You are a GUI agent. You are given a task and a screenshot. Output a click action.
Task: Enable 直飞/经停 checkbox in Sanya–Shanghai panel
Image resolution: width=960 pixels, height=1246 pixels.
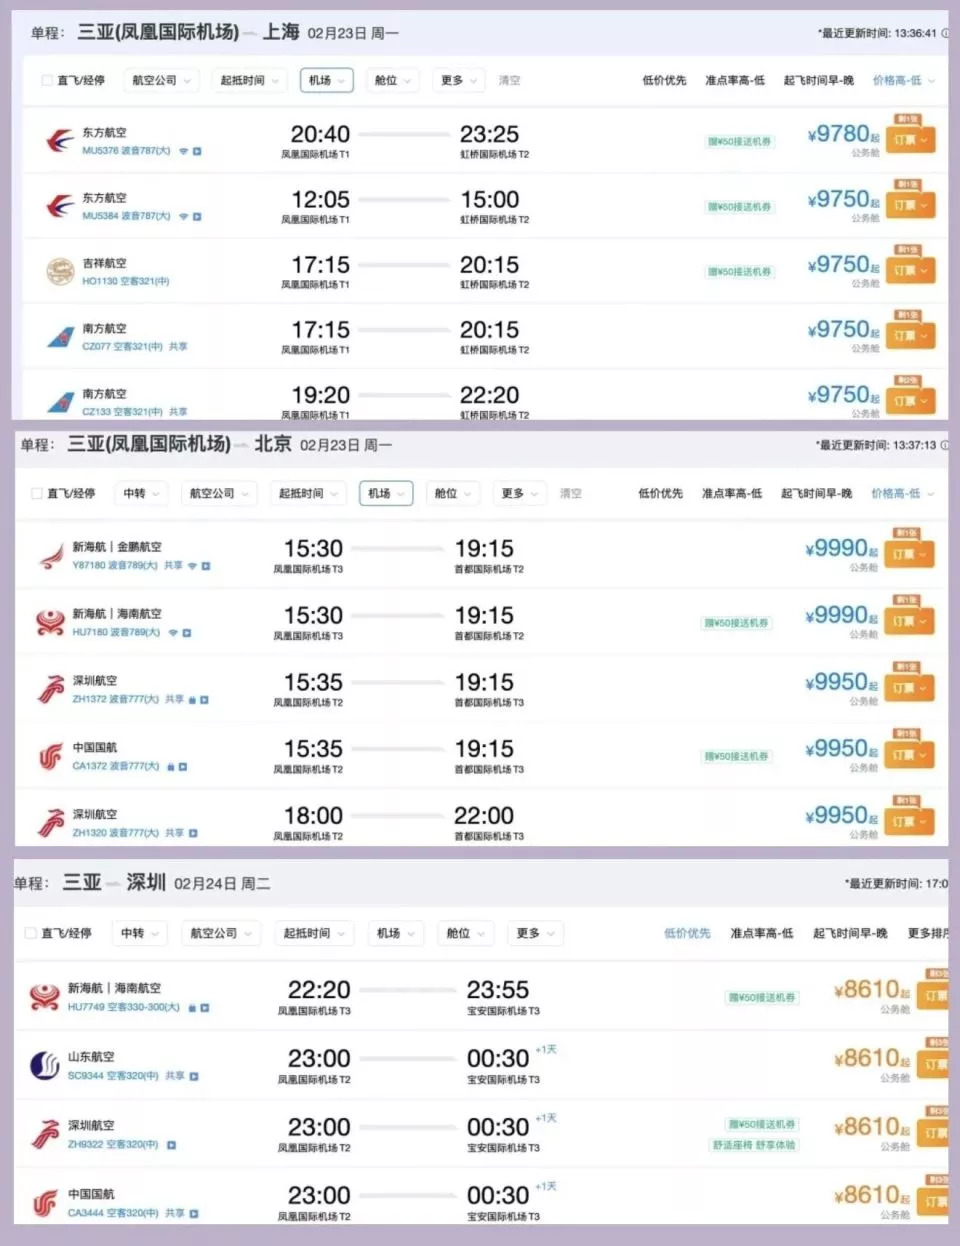(x=47, y=81)
